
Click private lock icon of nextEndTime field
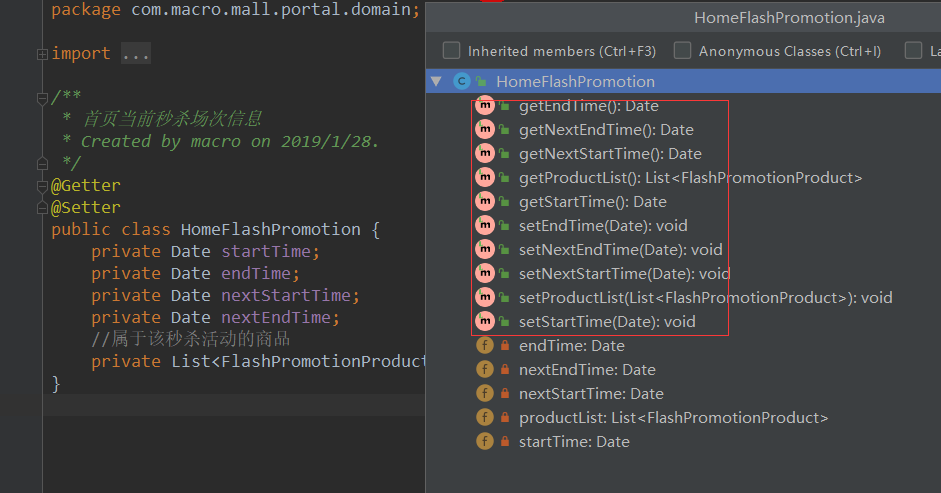[505, 369]
